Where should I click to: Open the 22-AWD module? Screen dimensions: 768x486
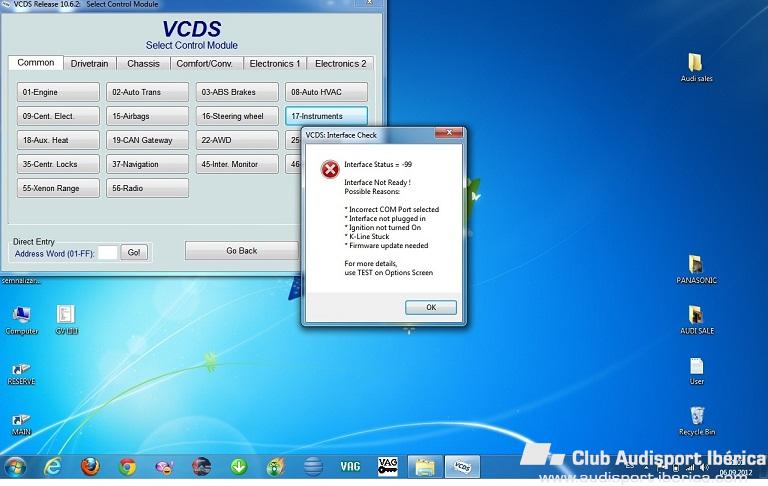[x=237, y=140]
